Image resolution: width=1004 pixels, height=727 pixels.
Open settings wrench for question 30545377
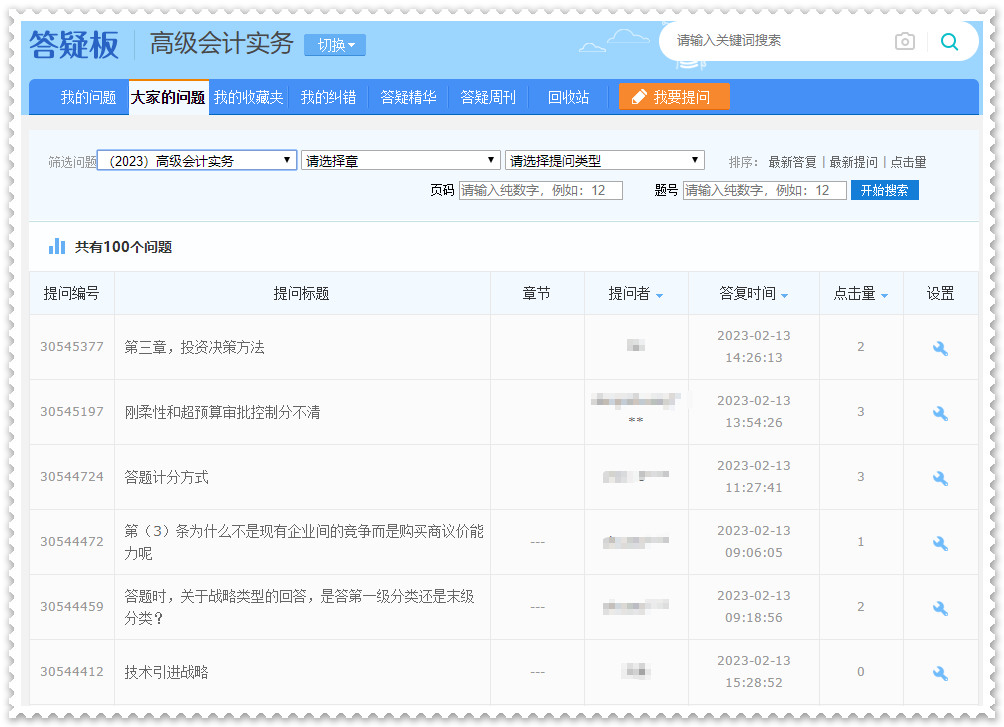point(939,347)
